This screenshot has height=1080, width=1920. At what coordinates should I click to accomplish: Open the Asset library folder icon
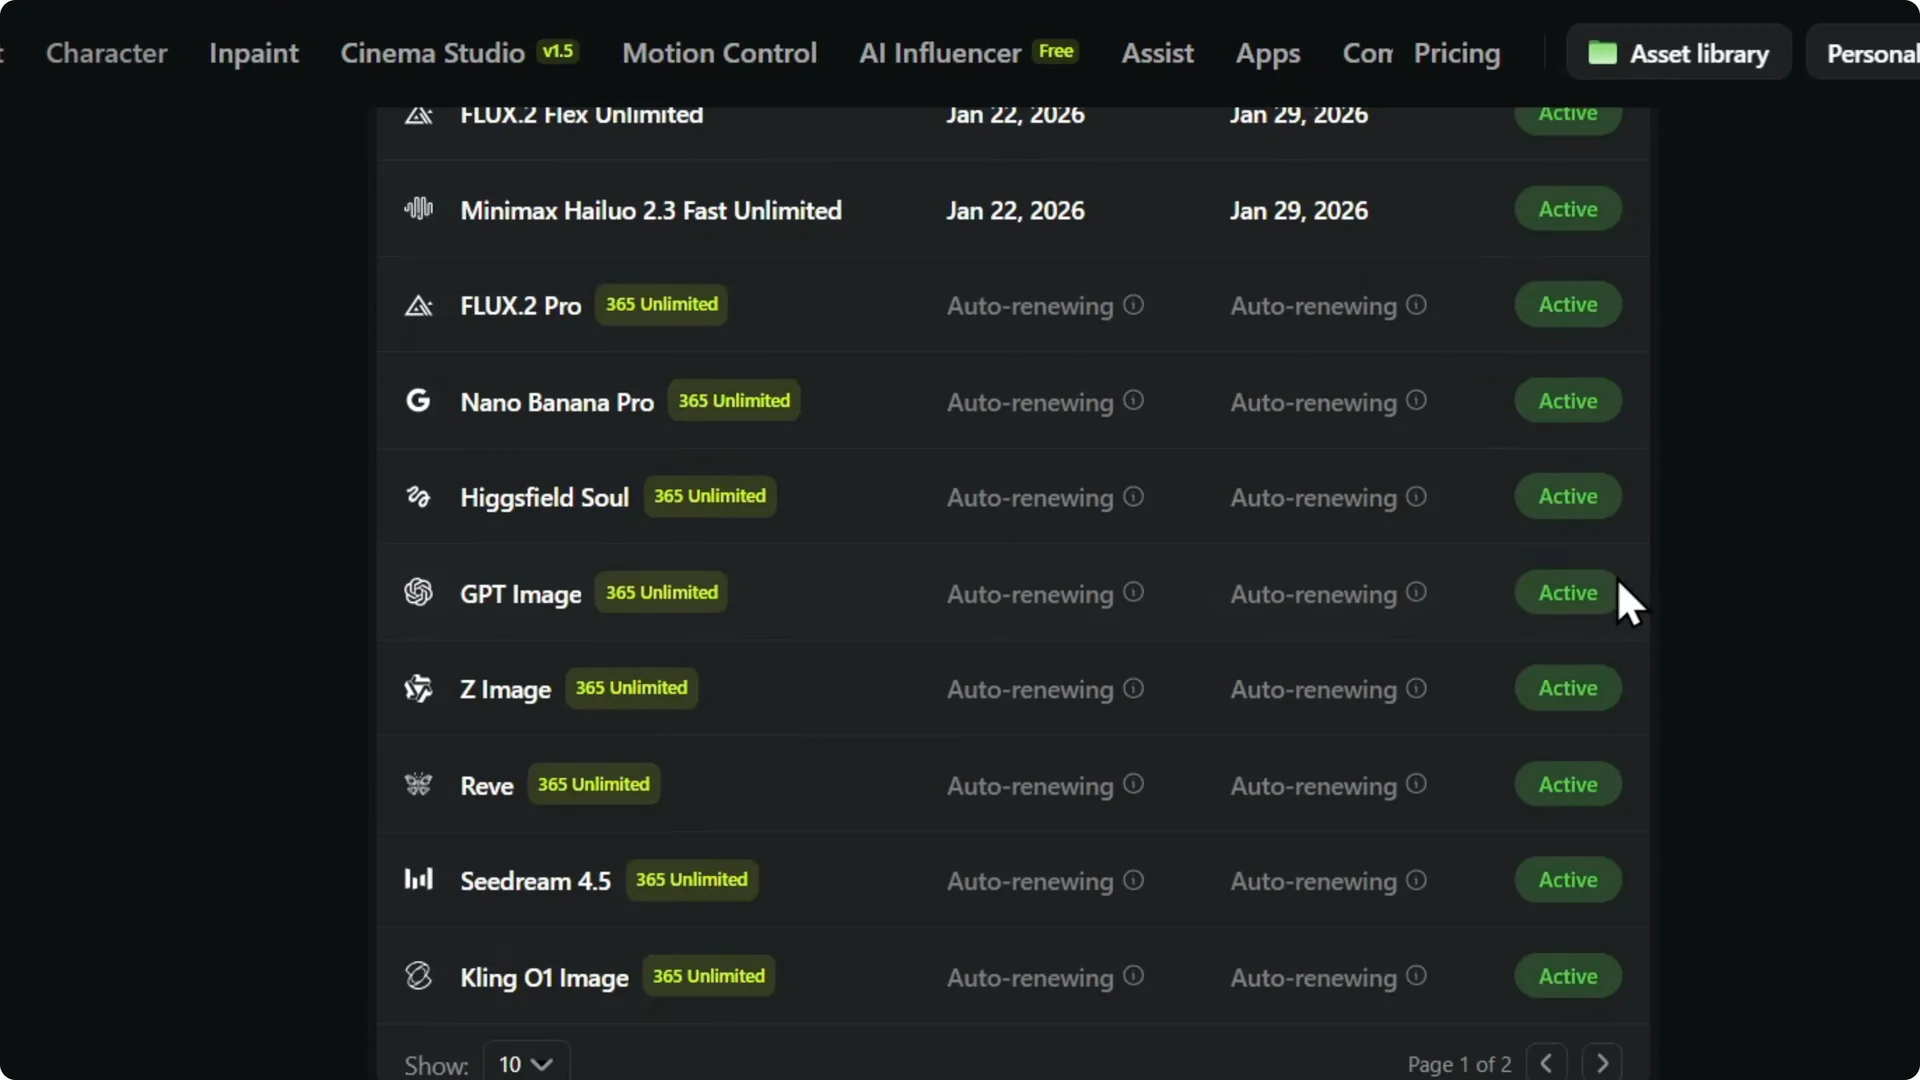click(1604, 53)
